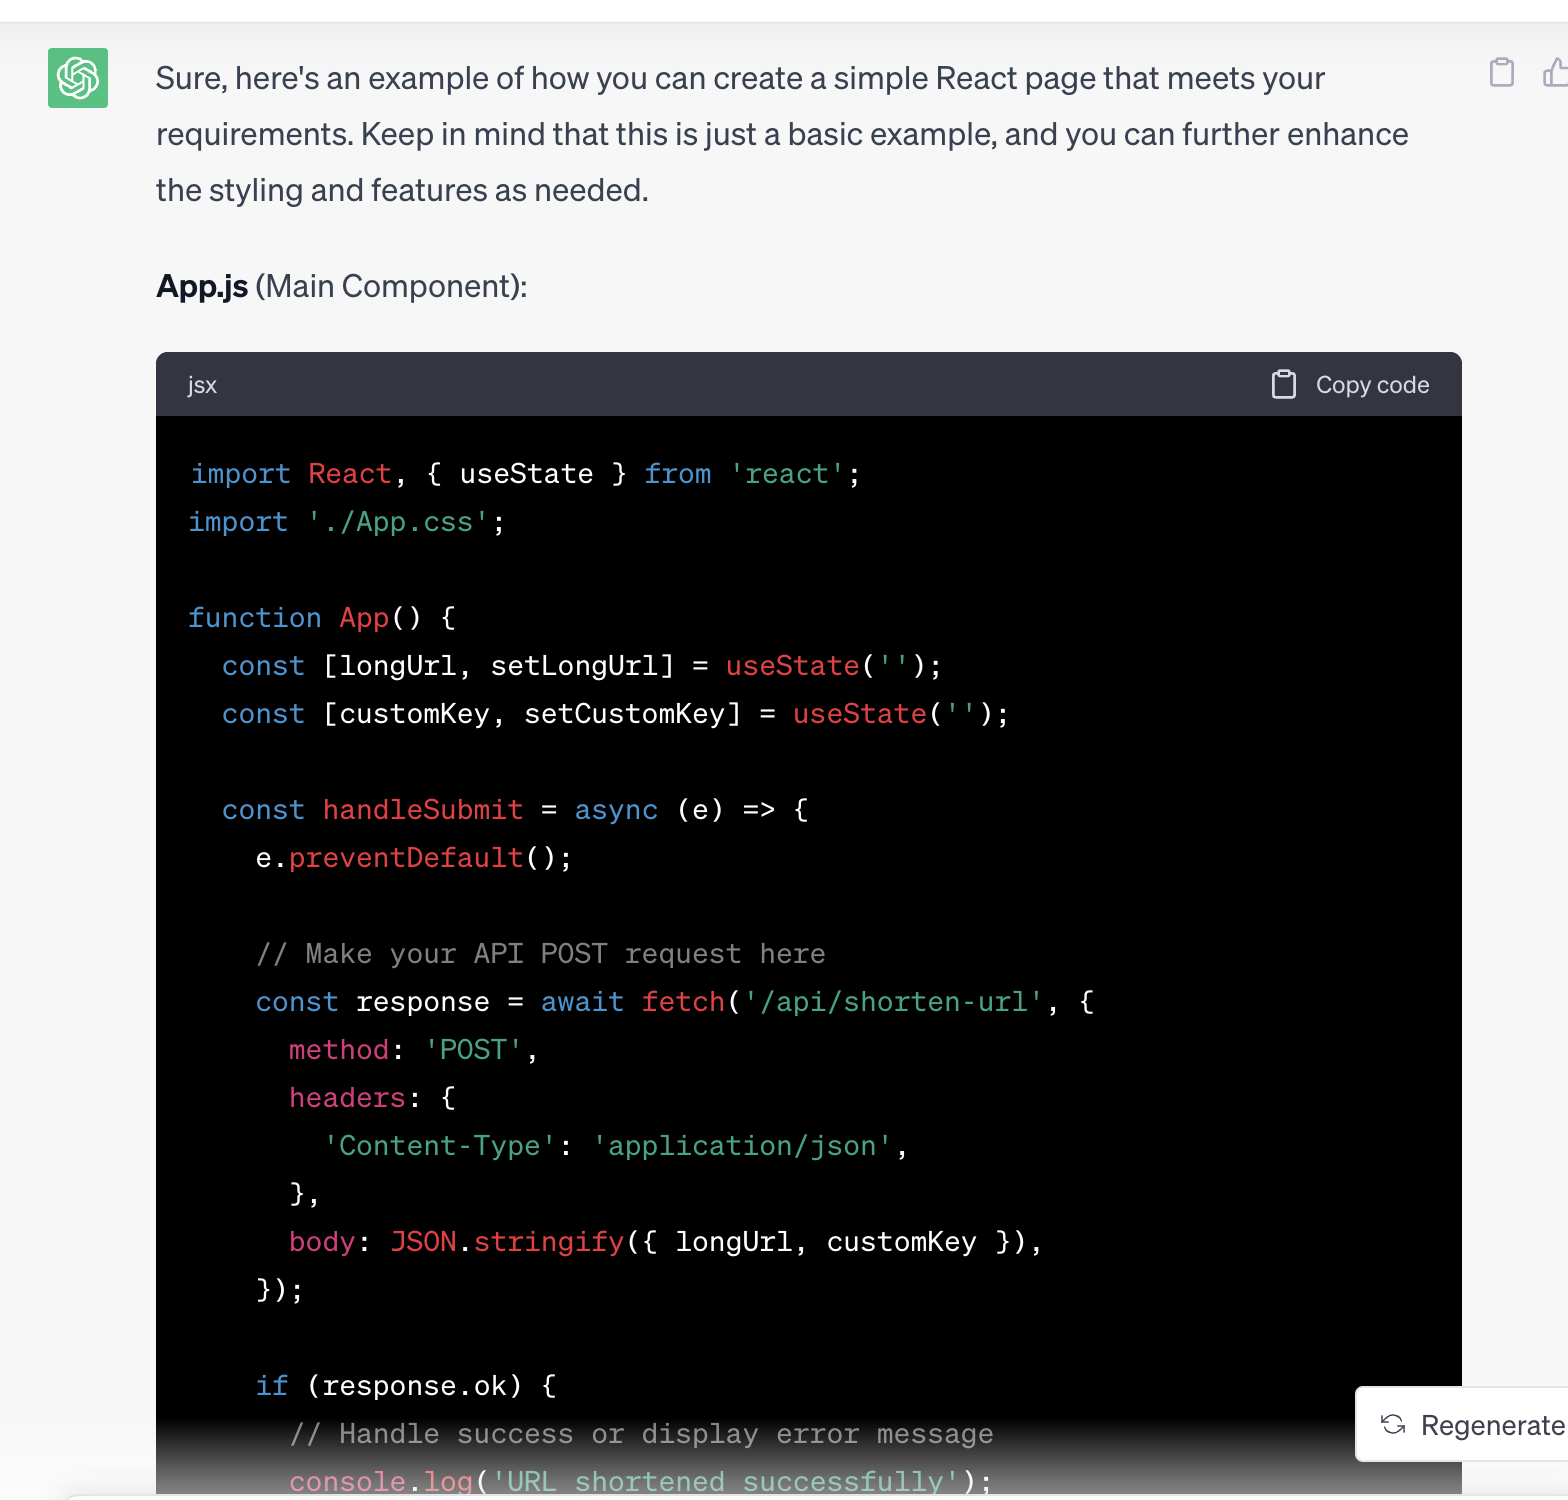The image size is (1568, 1500).
Task: Click the fetch '/api/shorten-url' line
Action: click(675, 1002)
